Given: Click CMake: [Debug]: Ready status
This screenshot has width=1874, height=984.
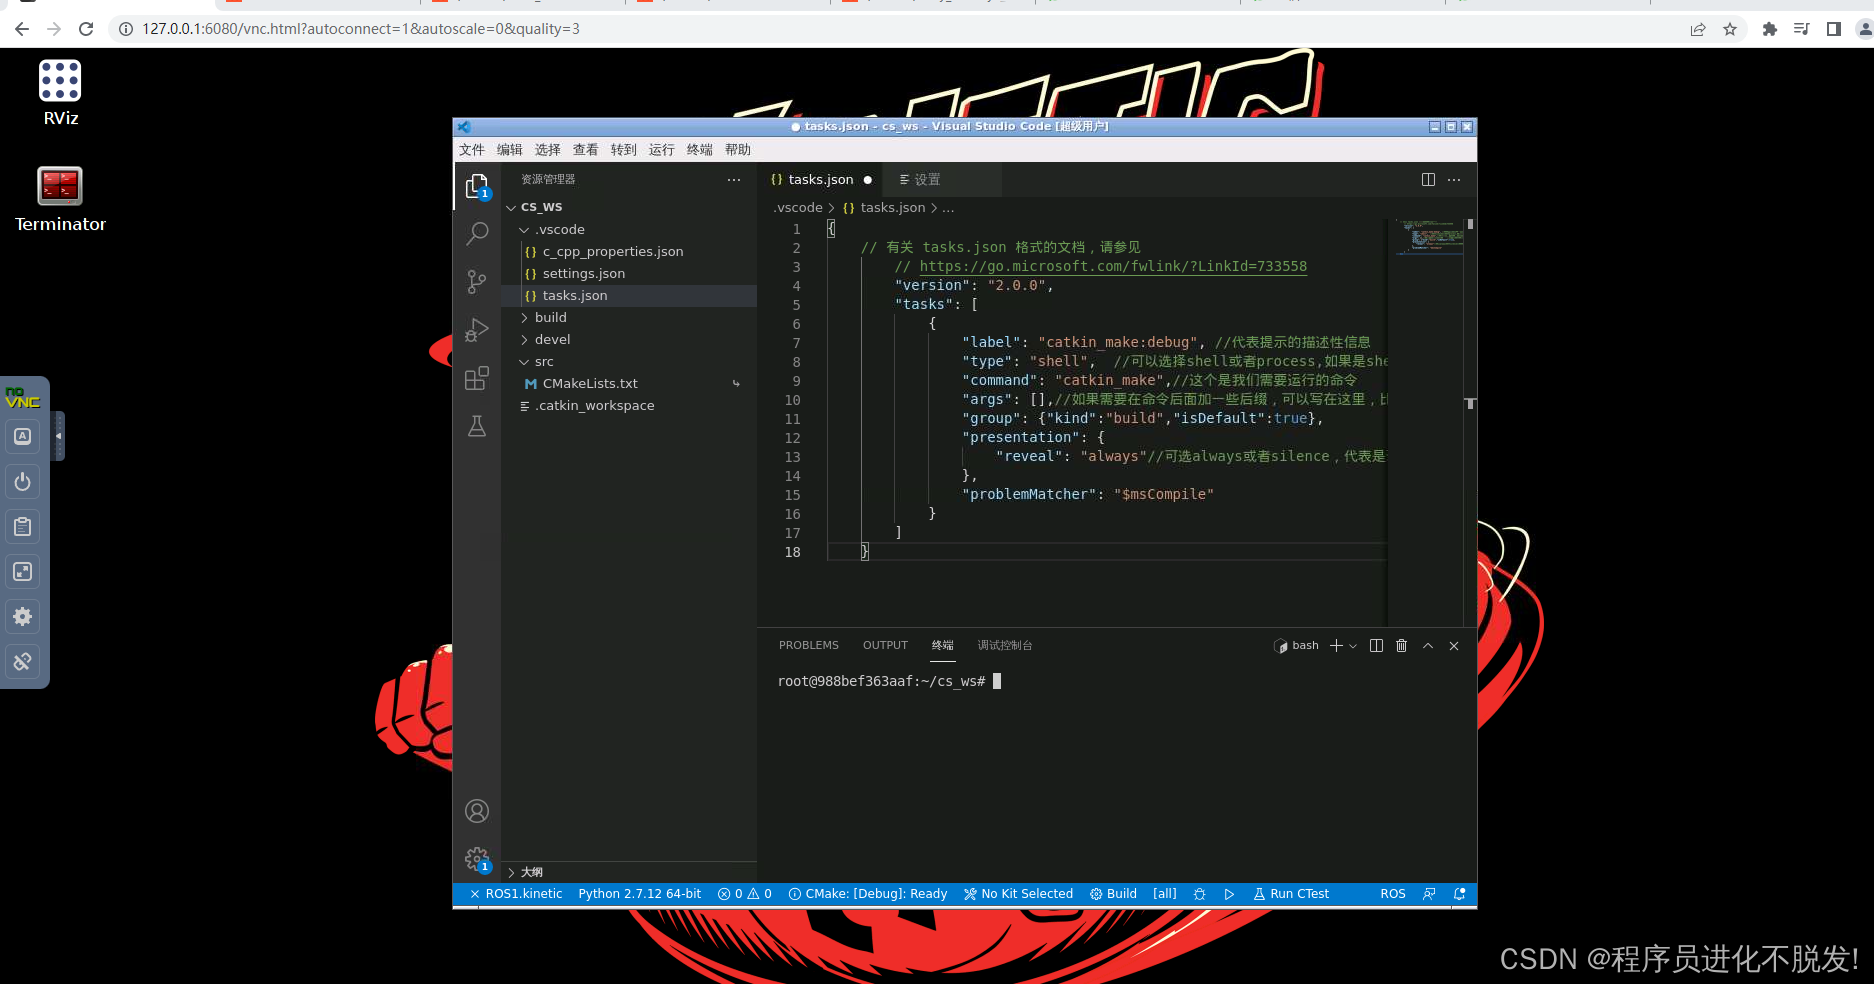Looking at the screenshot, I should coord(867,894).
